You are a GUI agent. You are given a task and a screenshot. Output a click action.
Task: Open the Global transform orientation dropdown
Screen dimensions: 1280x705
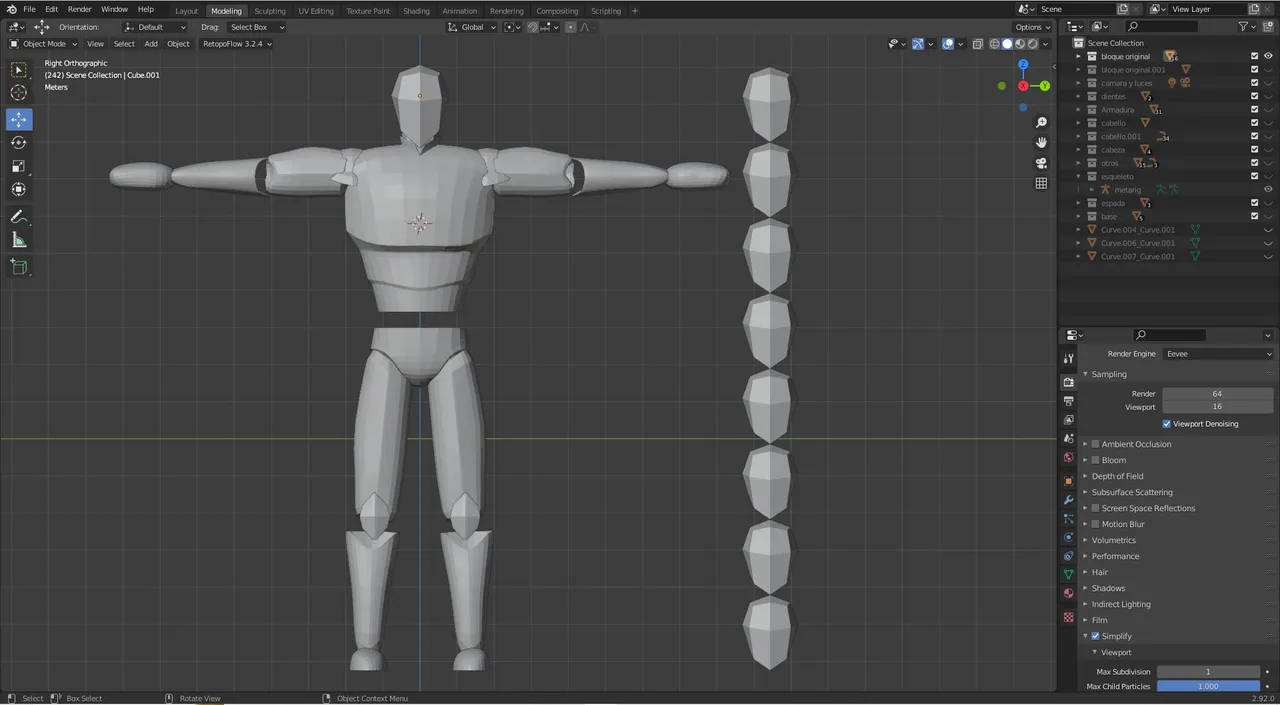click(x=473, y=27)
